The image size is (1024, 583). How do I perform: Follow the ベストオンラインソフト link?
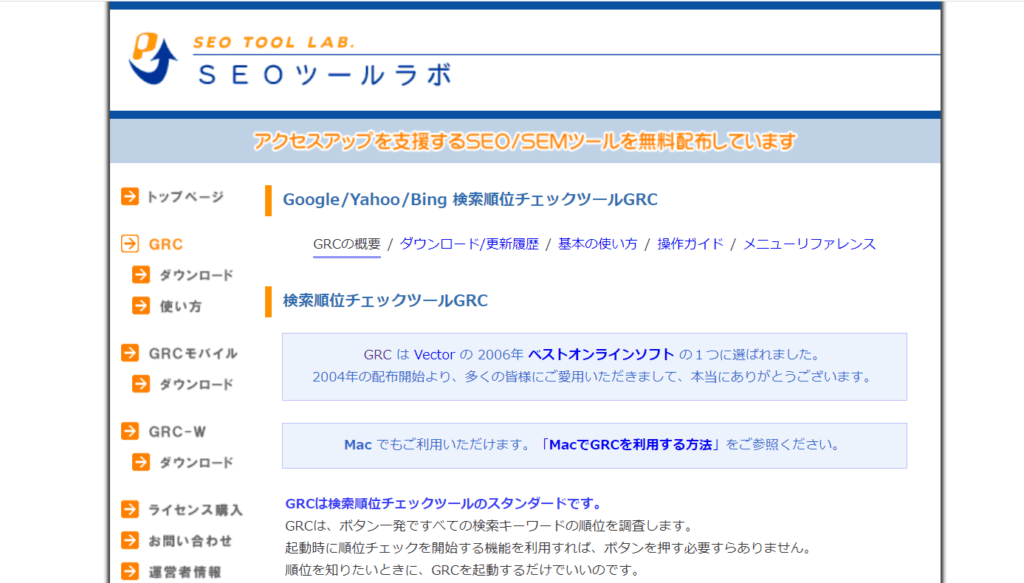[601, 355]
